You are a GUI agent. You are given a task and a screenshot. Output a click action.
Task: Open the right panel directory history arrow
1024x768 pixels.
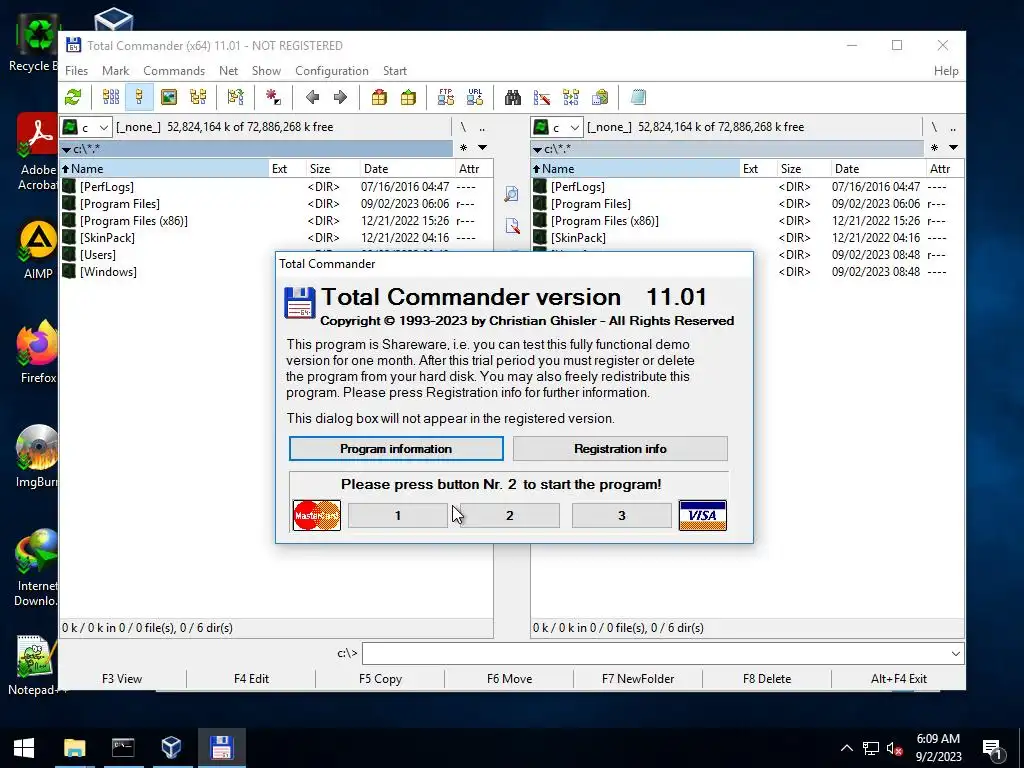(953, 148)
